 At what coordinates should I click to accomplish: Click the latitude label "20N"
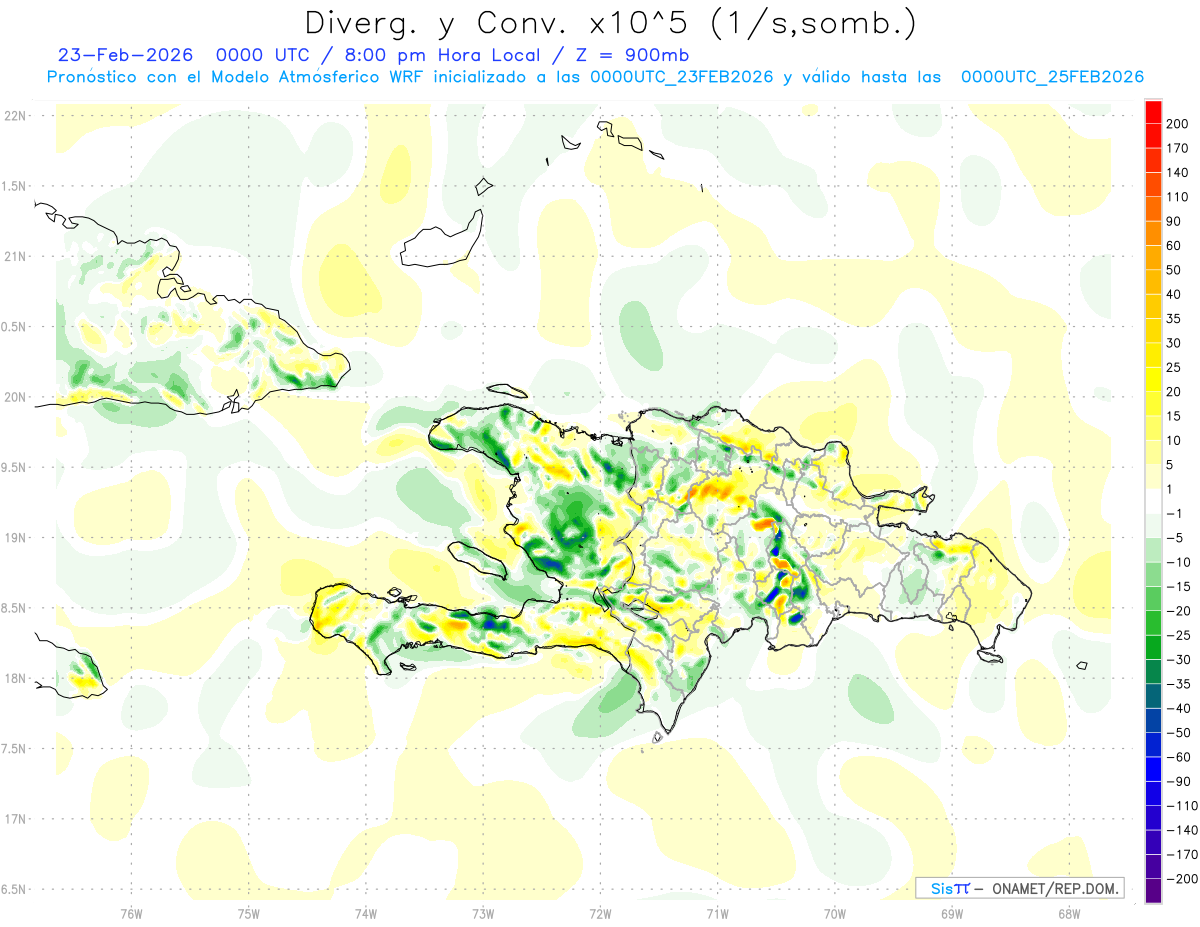coord(15,397)
